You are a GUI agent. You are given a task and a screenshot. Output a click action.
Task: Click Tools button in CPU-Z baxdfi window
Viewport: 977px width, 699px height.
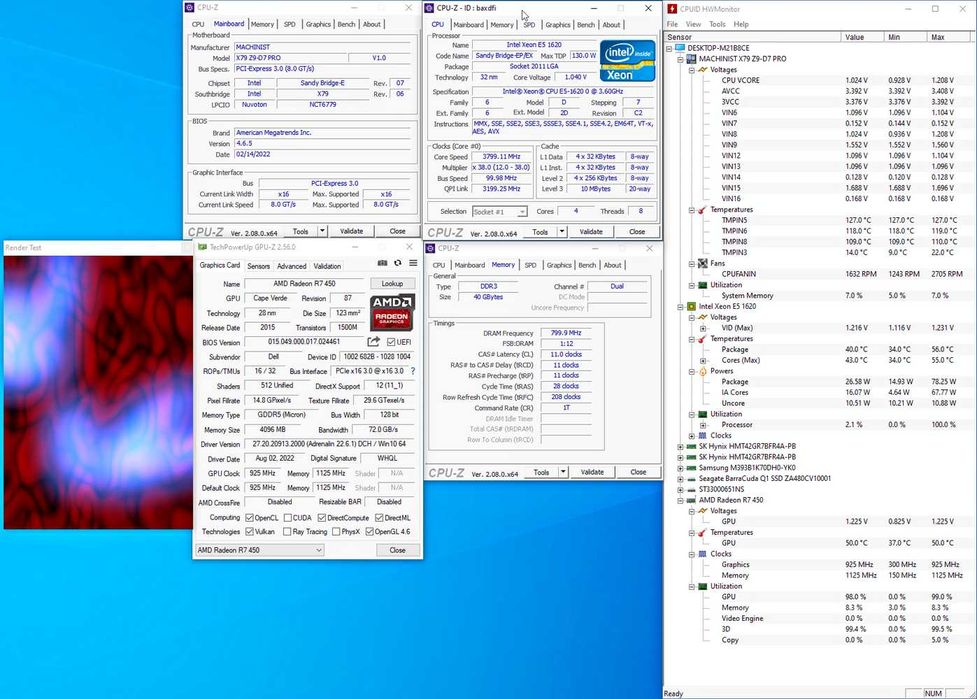[x=540, y=232]
